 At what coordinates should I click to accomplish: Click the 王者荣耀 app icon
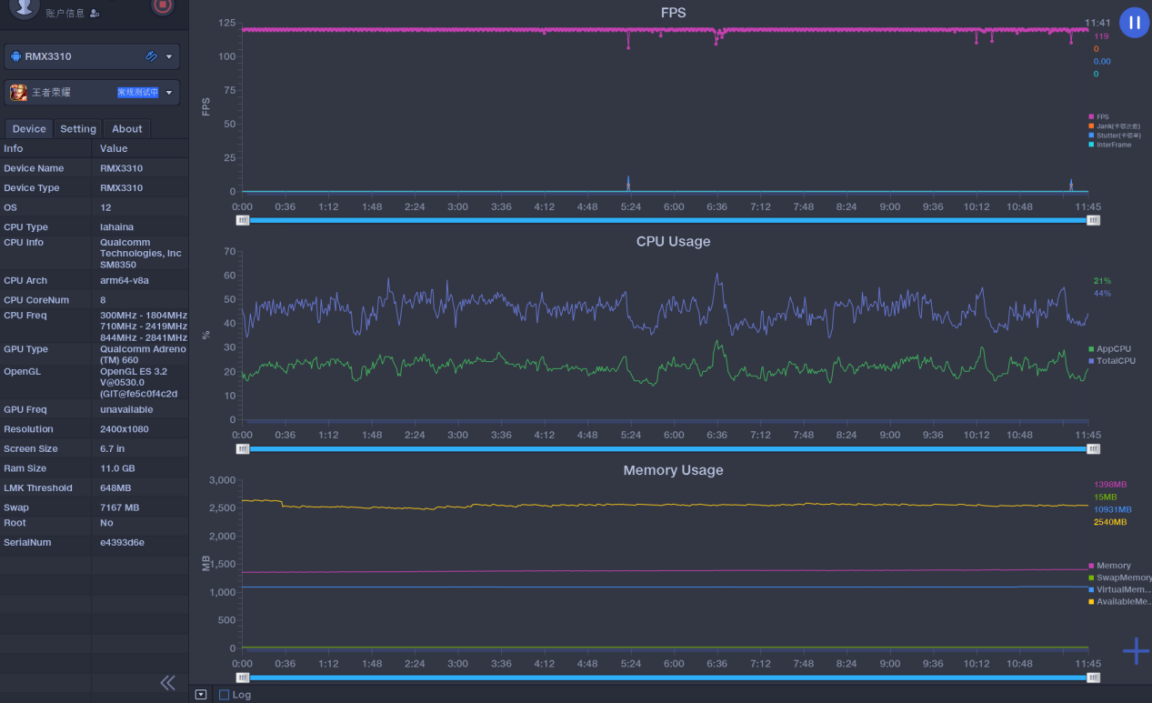18,93
